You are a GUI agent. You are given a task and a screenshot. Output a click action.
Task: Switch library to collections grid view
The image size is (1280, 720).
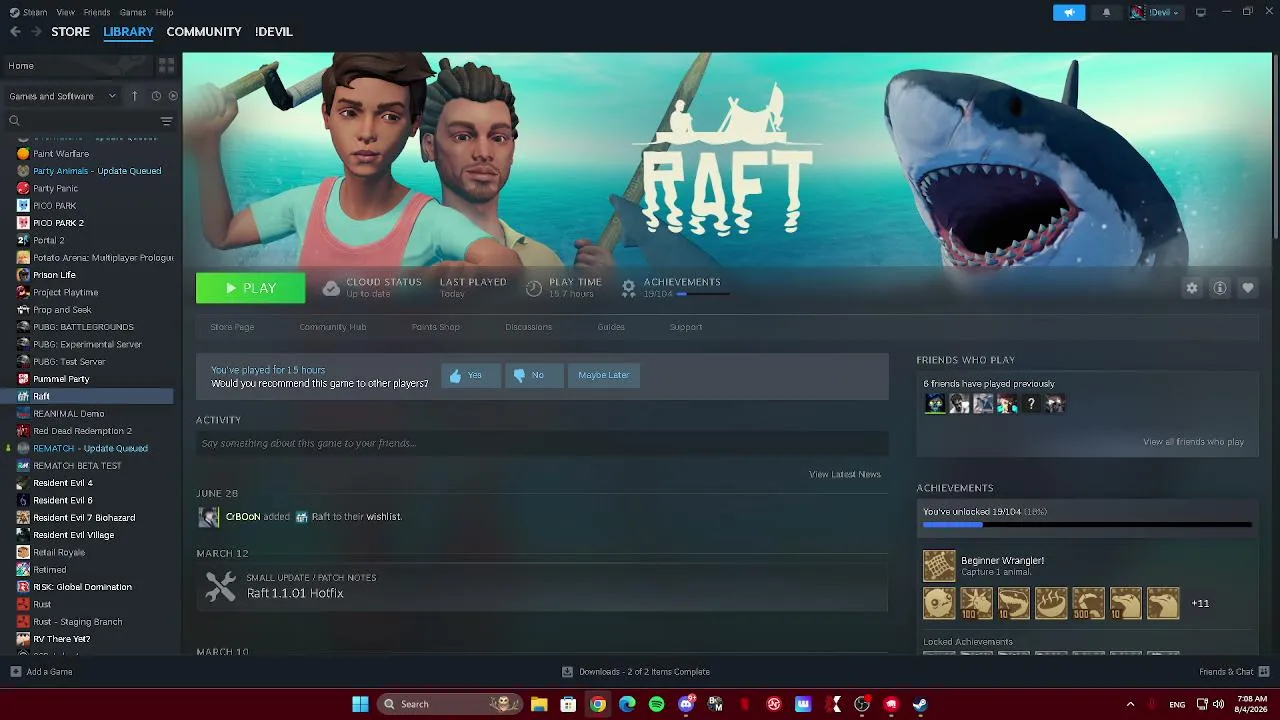[167, 65]
